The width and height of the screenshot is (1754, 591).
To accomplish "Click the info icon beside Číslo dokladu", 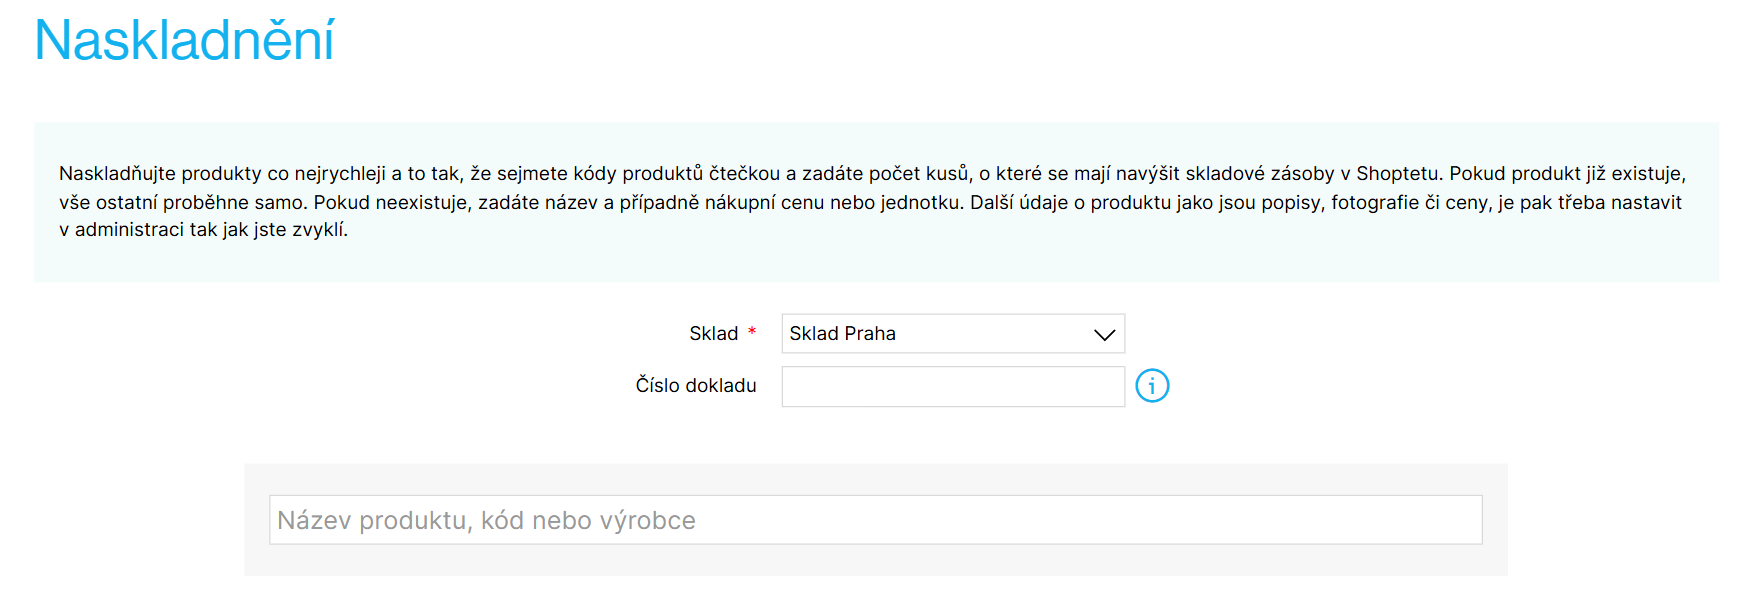I will [x=1152, y=386].
